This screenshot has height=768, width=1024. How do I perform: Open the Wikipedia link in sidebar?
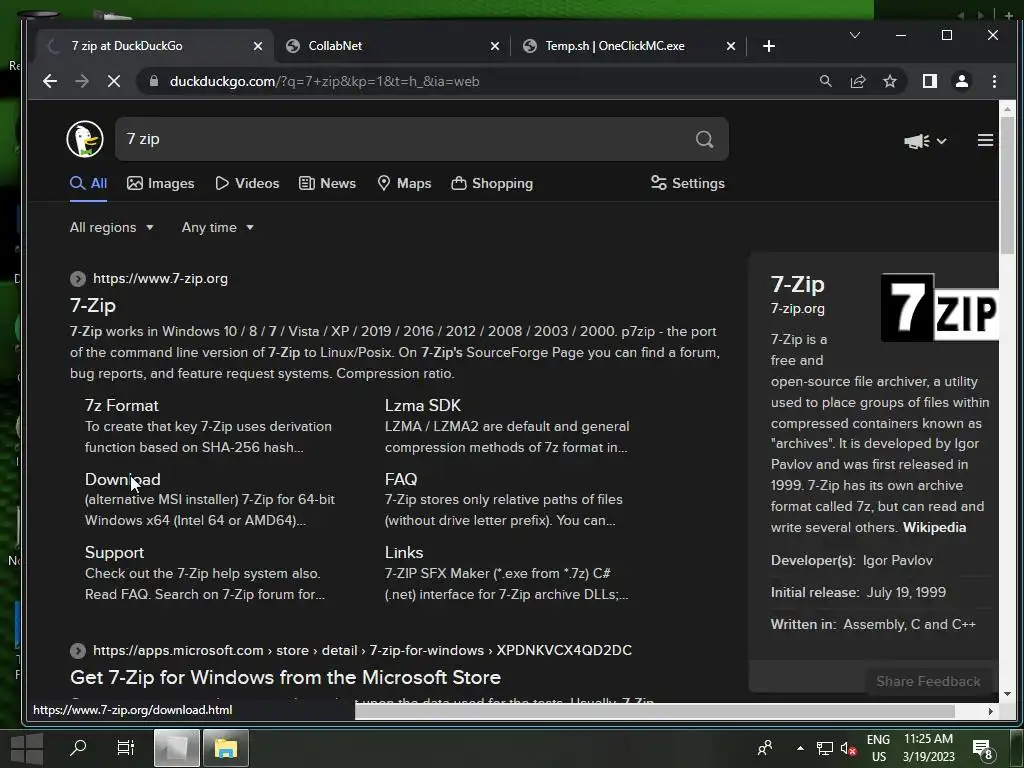(x=934, y=528)
